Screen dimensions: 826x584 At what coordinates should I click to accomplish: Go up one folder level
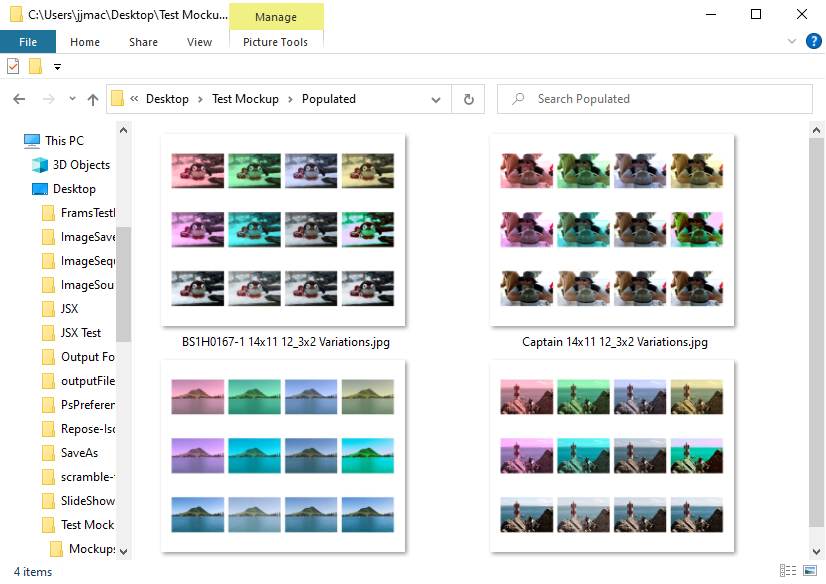pyautogui.click(x=93, y=99)
